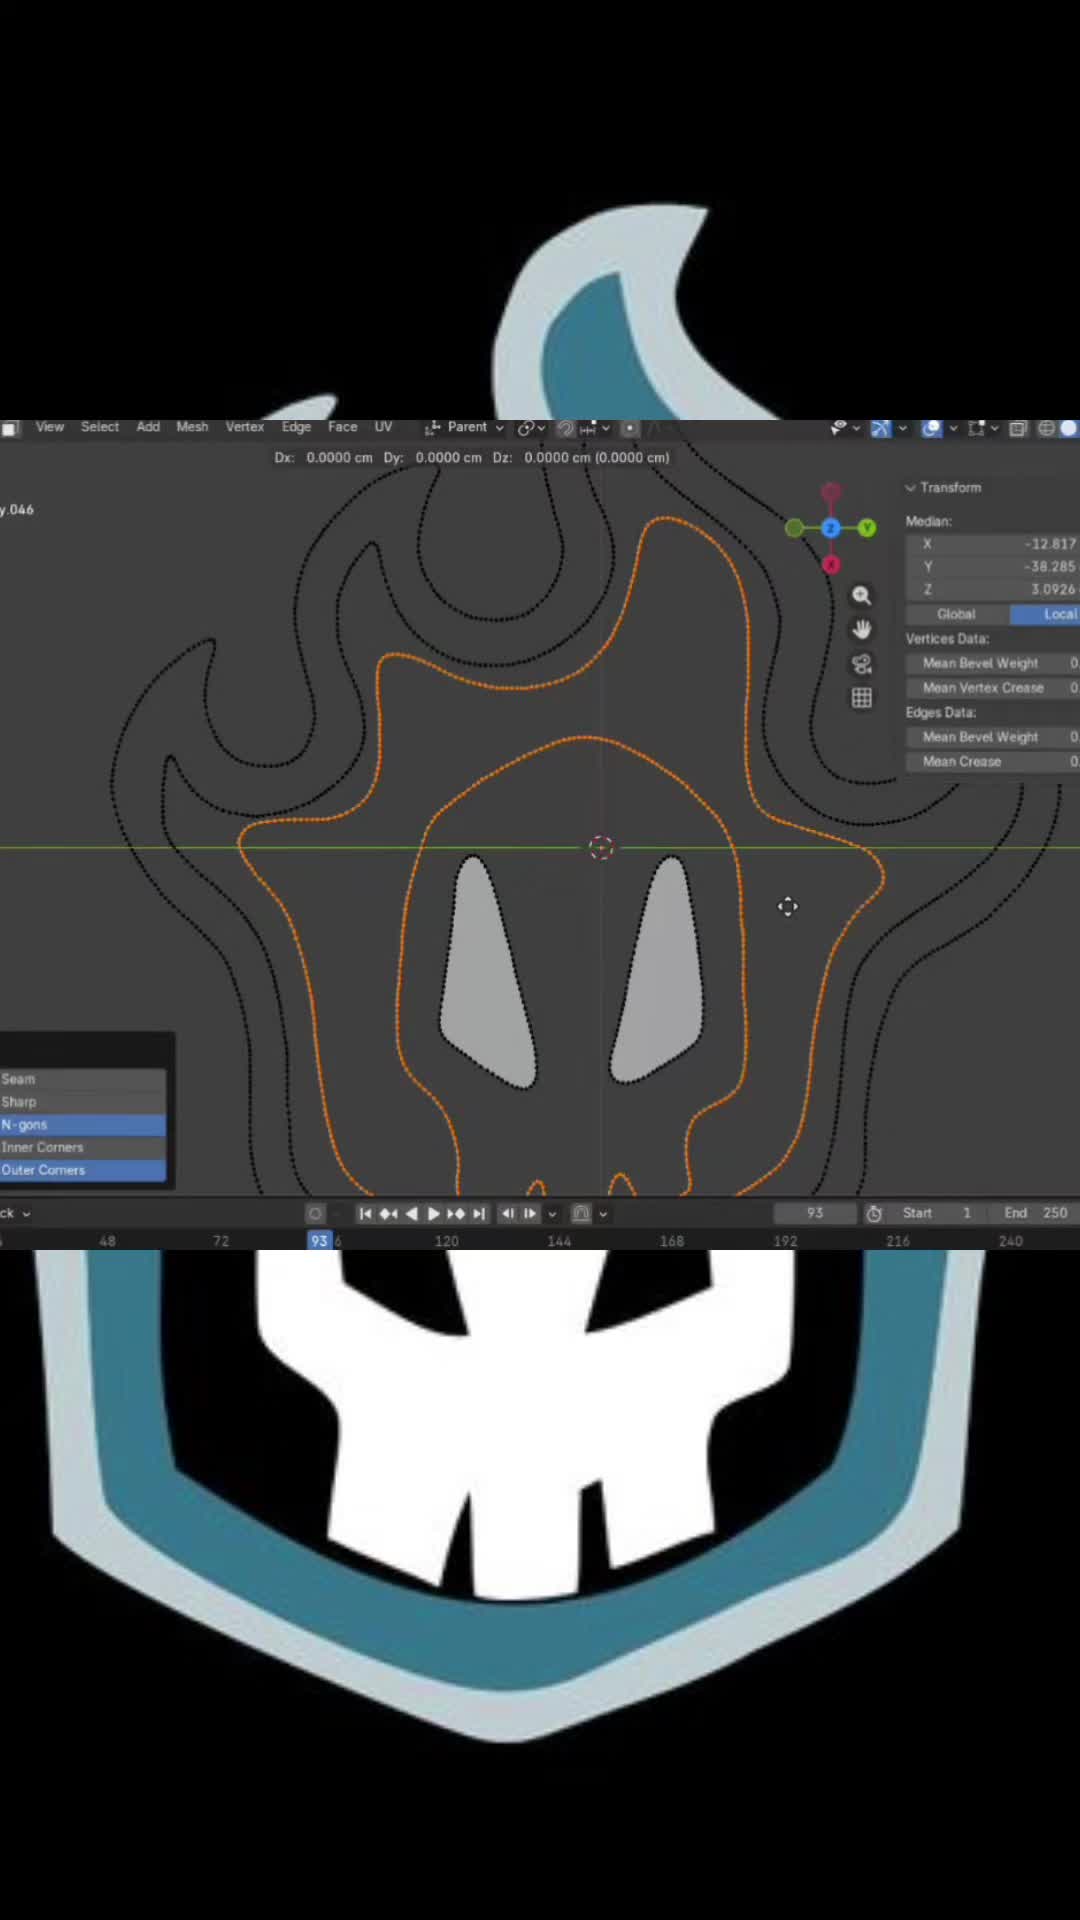Jump to the next keyframe
This screenshot has height=1920, width=1080.
(x=456, y=1213)
